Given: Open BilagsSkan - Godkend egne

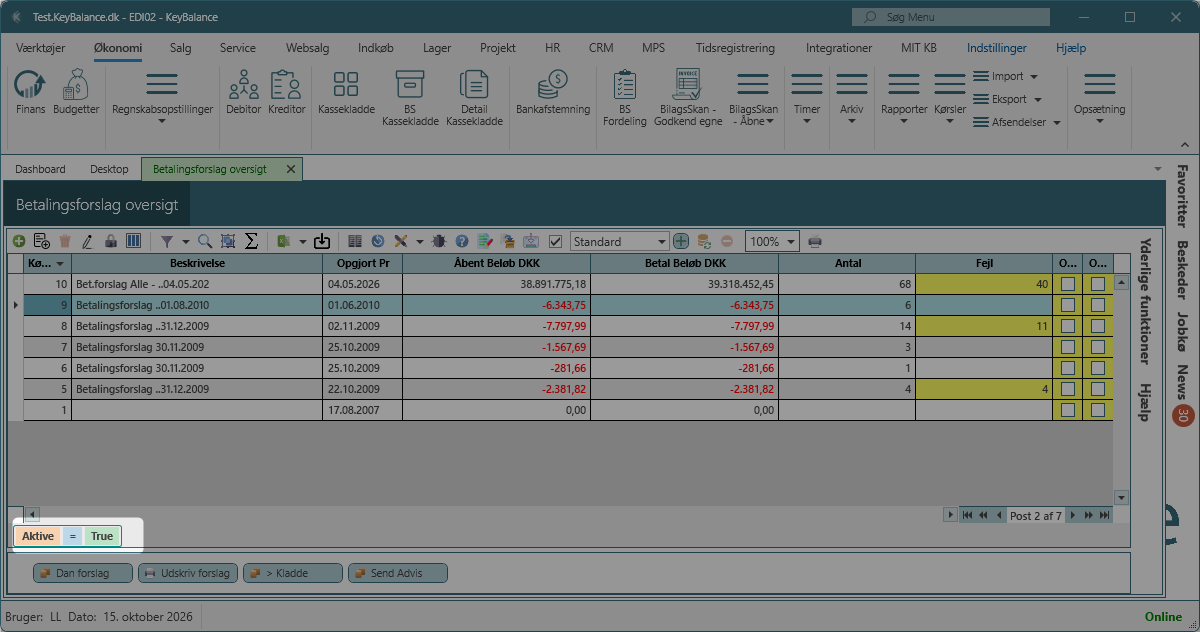Looking at the screenshot, I should pos(687,98).
